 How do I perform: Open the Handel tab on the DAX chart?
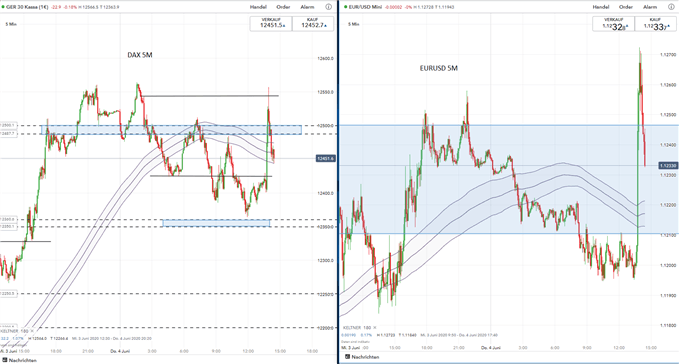259,7
